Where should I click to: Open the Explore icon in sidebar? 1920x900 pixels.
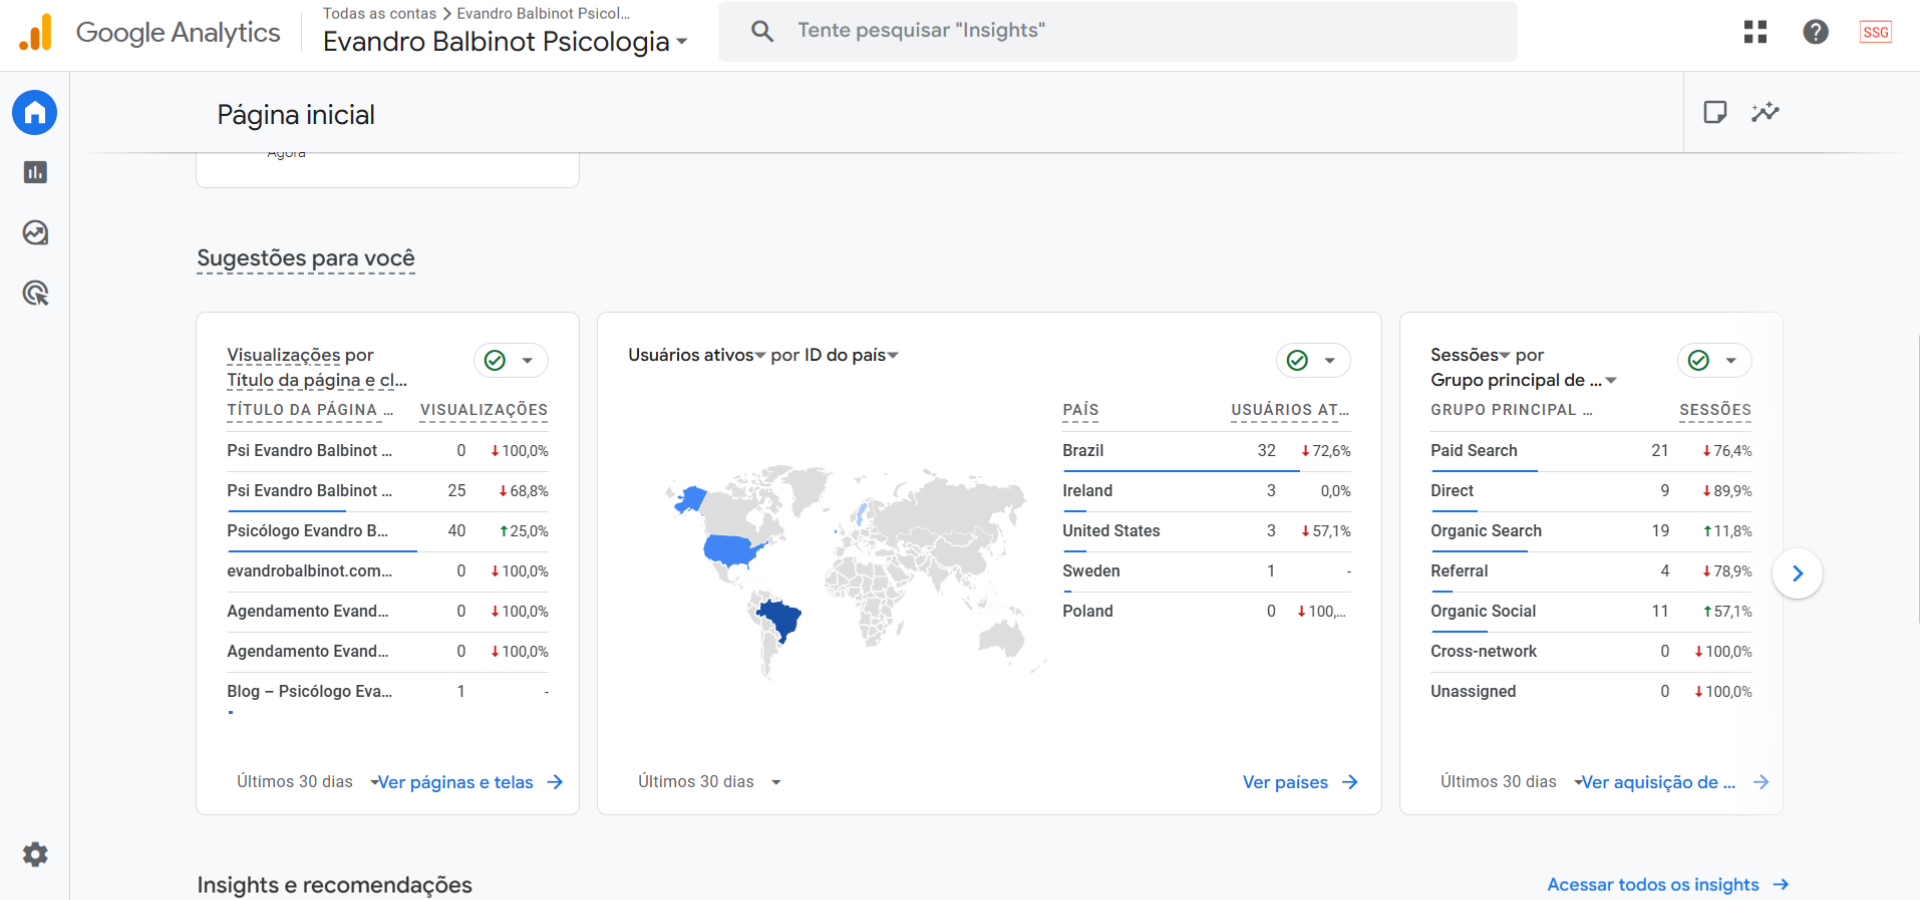[x=35, y=233]
